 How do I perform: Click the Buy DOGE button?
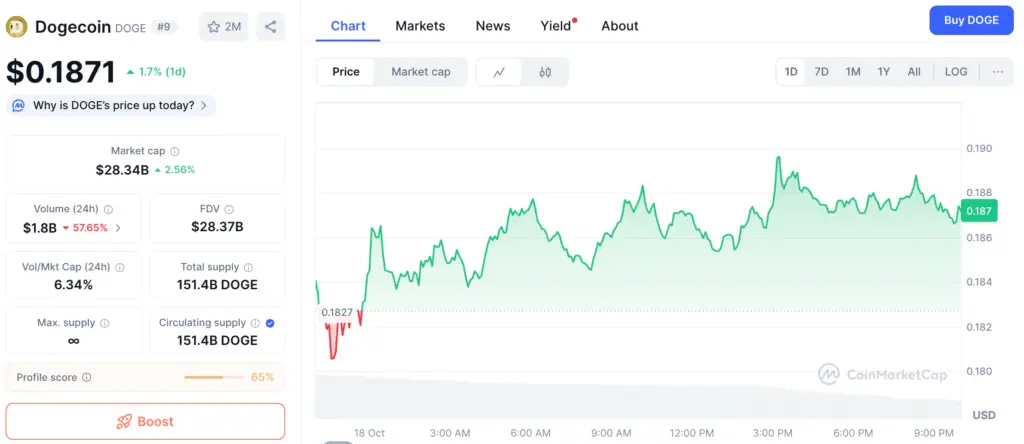pos(971,20)
